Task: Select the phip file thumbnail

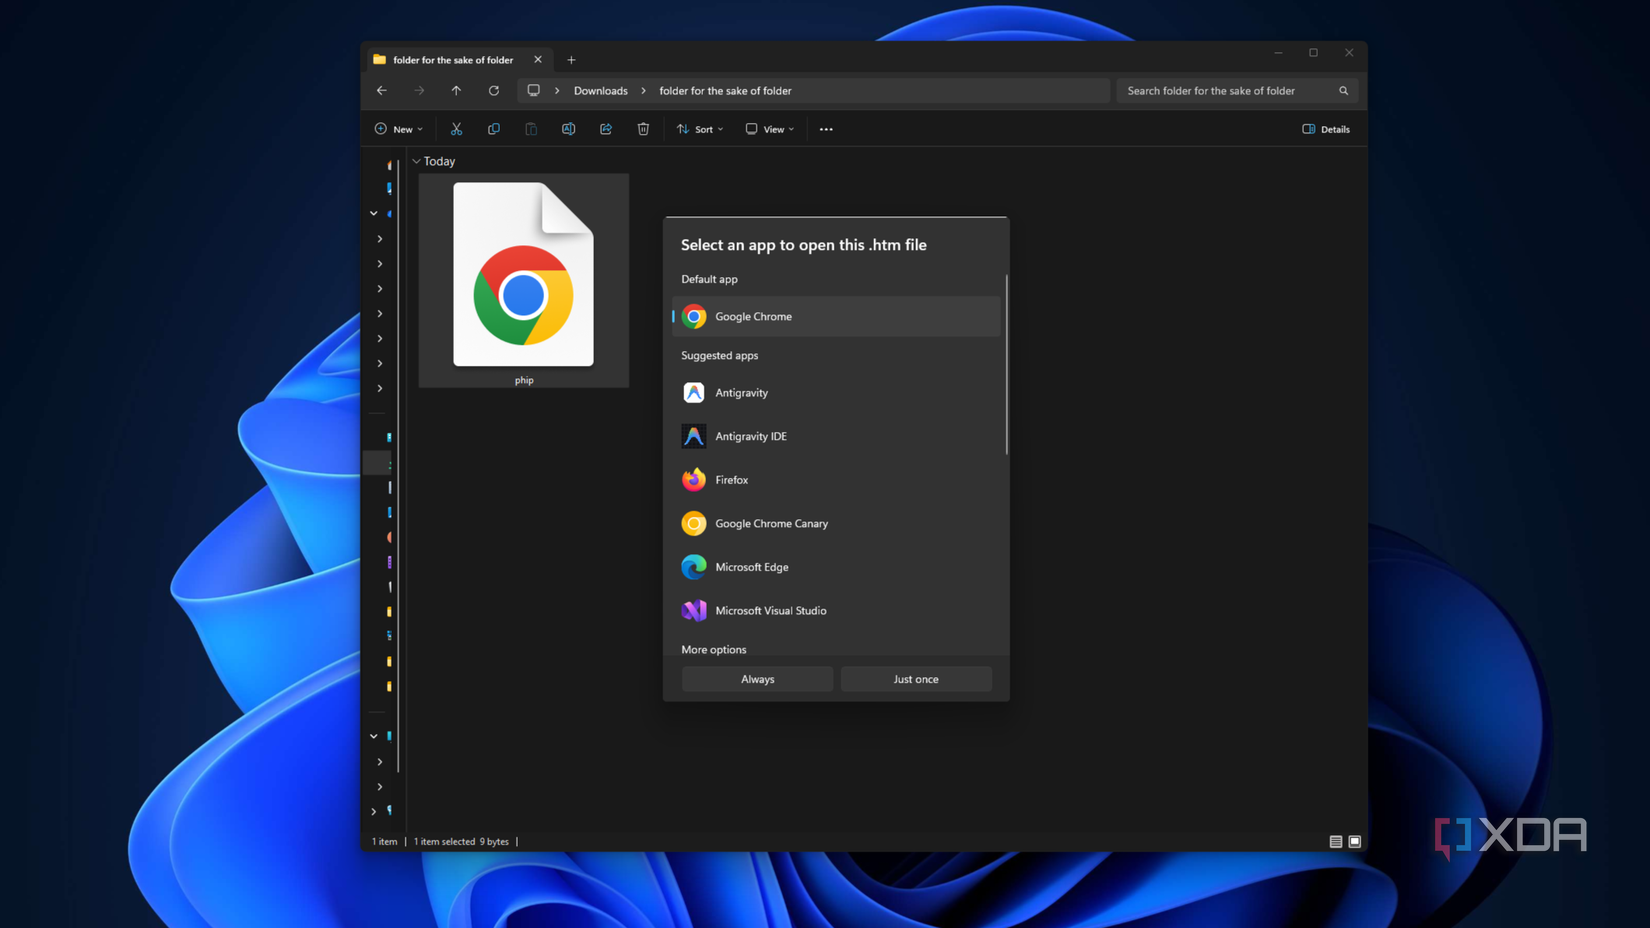Action: point(523,275)
